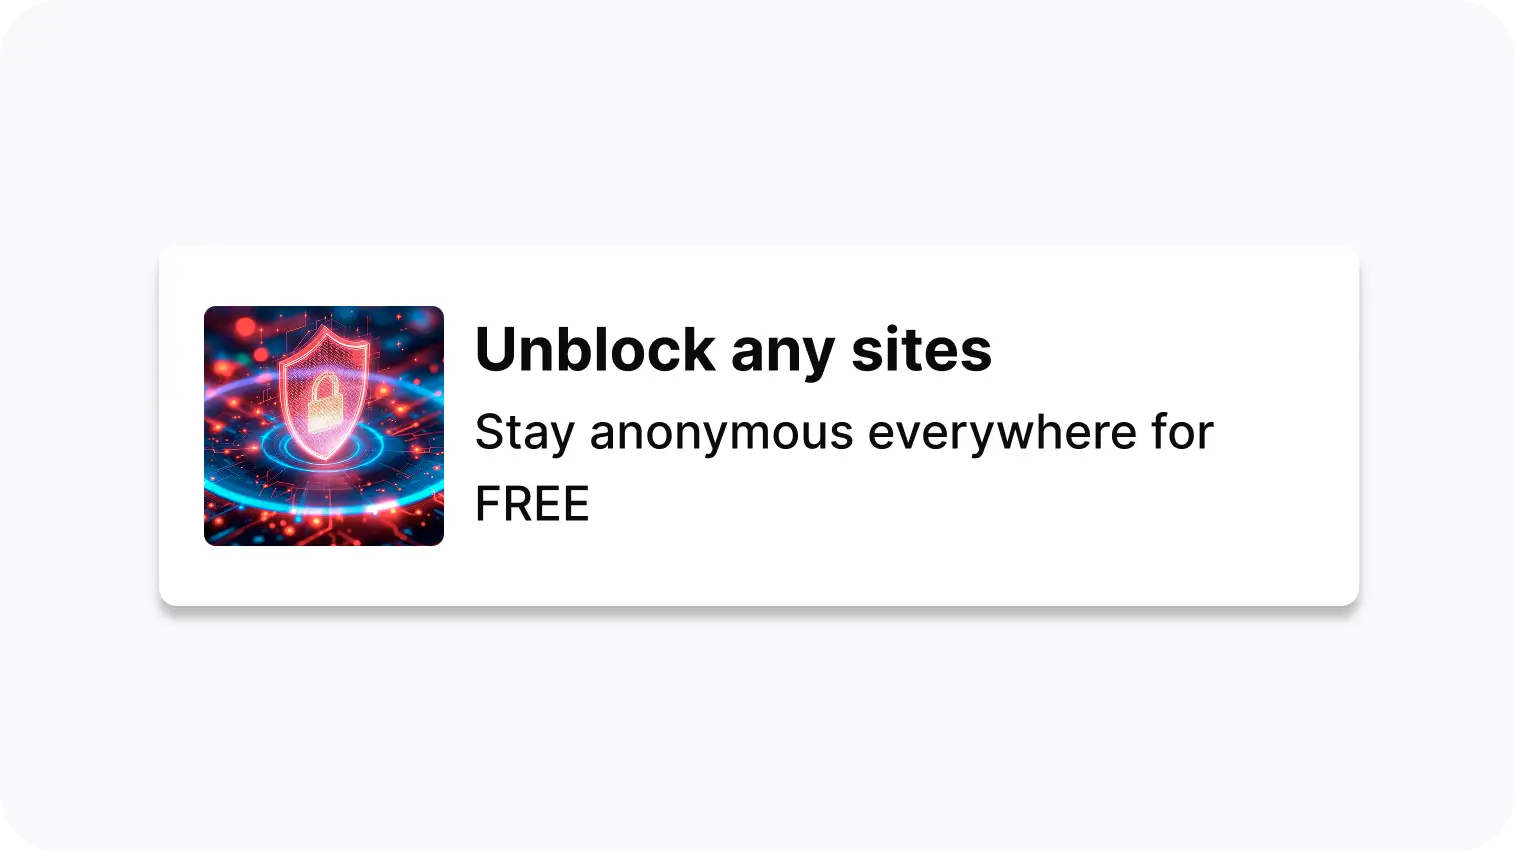Click the word "FREE" in the ad
This screenshot has height=852, width=1515.
coord(532,504)
